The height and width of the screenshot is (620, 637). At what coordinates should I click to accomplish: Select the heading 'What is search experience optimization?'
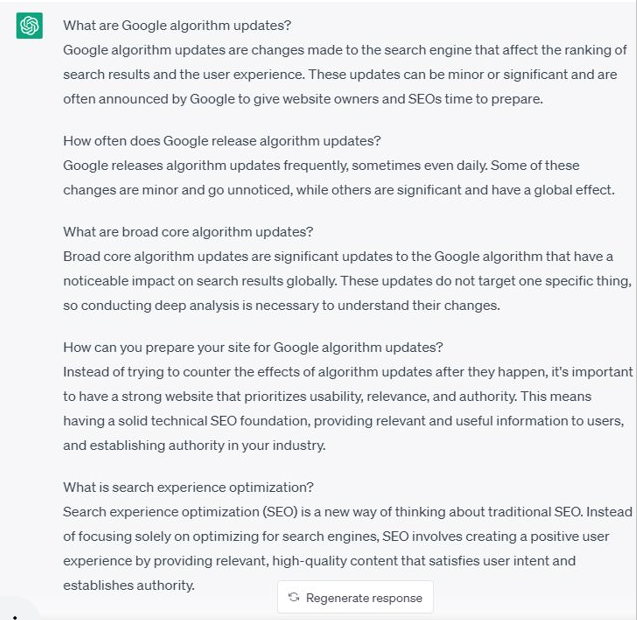coord(188,488)
